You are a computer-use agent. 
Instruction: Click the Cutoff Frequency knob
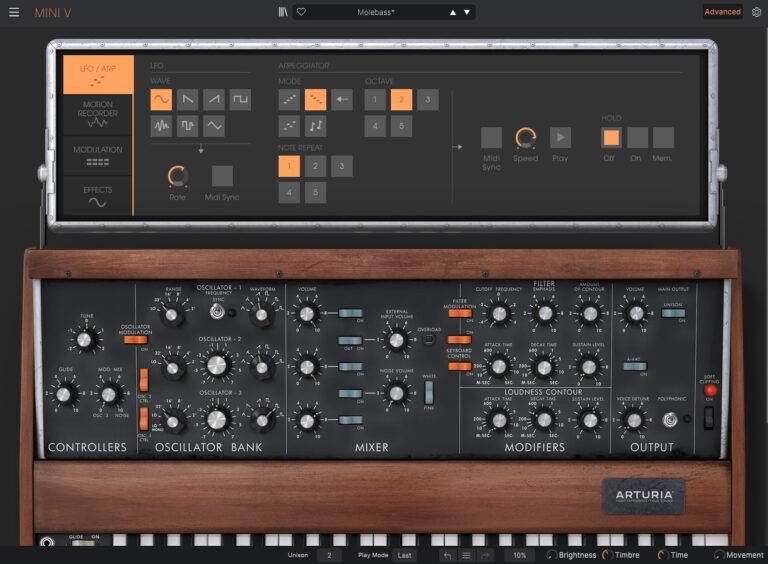(499, 313)
